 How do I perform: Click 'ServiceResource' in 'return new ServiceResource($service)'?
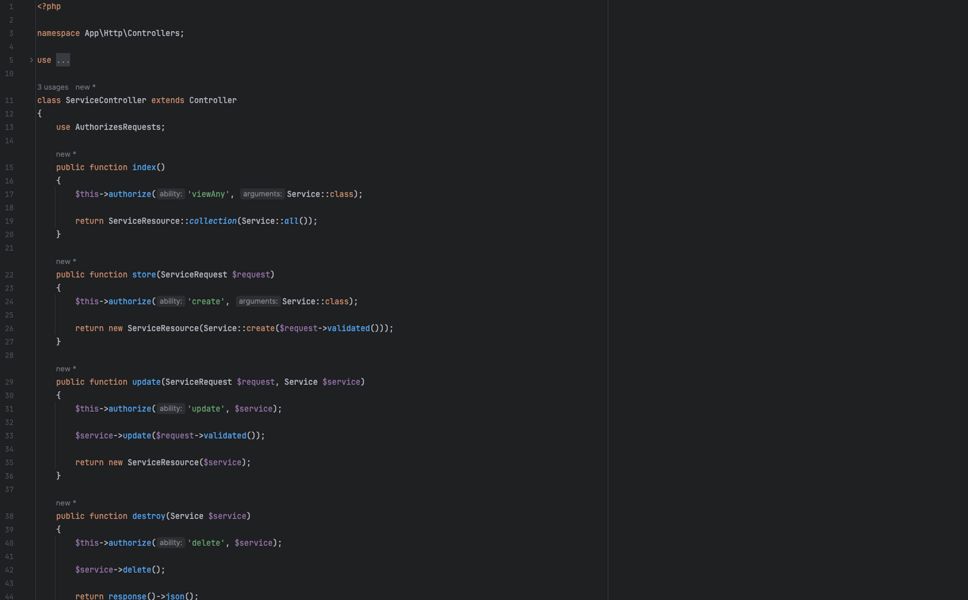tap(163, 462)
